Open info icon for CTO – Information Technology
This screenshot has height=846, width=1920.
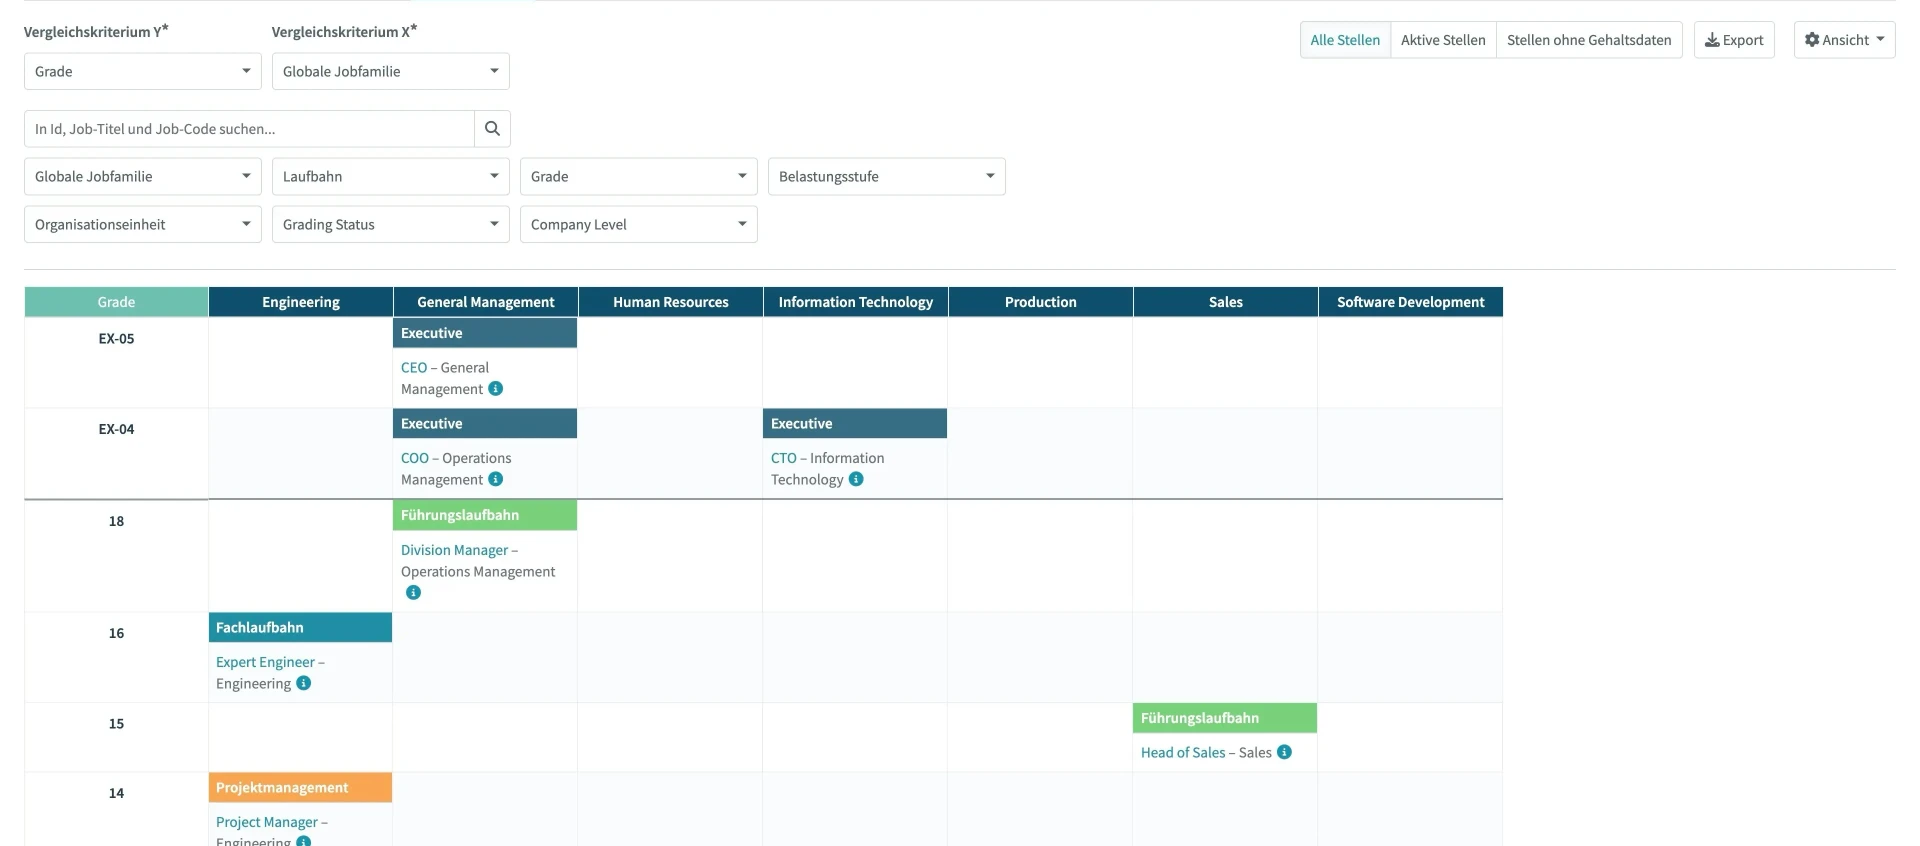point(856,480)
